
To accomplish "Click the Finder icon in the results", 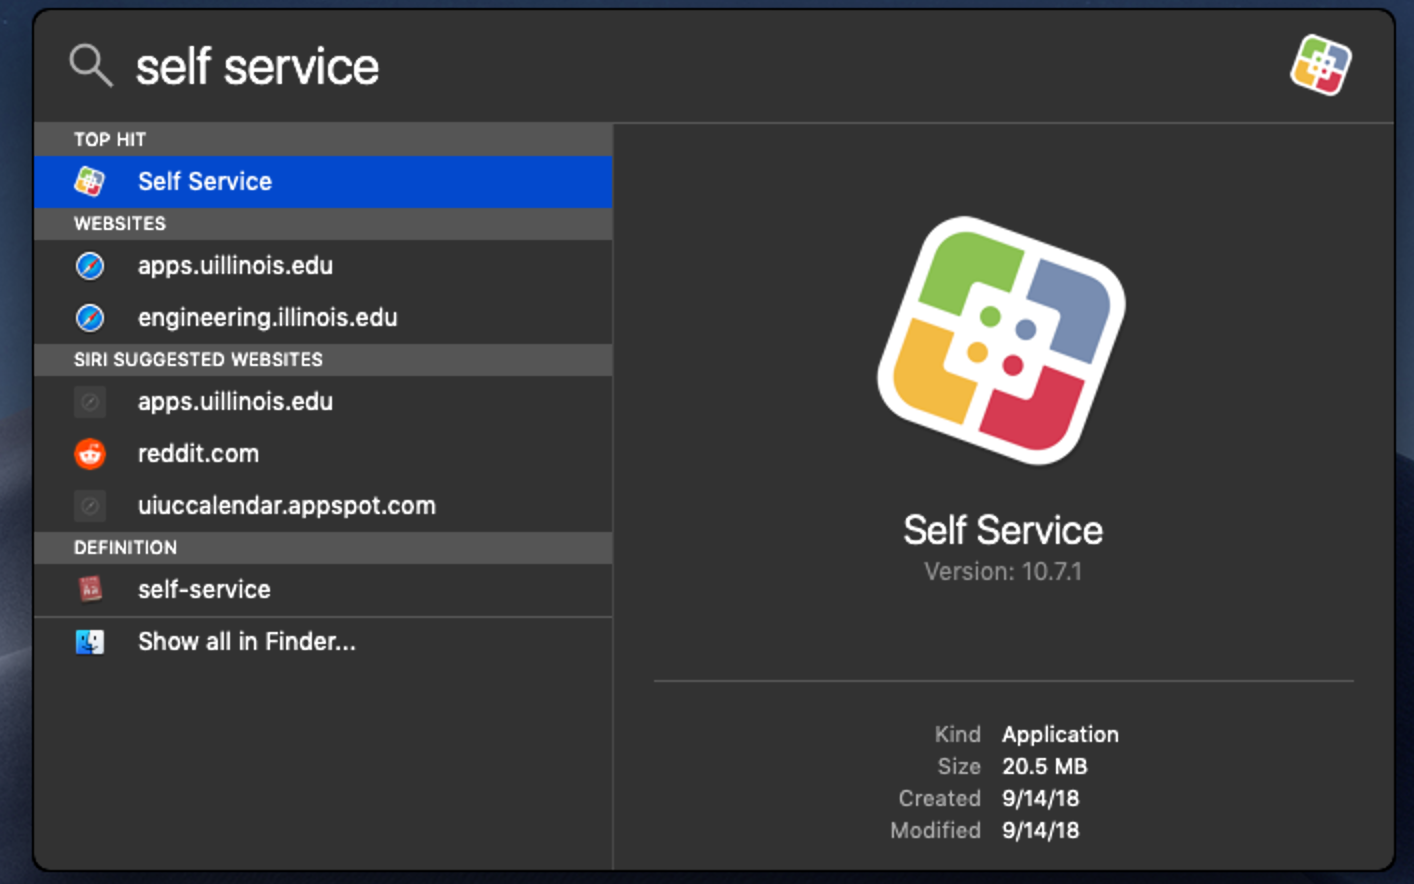I will [x=90, y=642].
